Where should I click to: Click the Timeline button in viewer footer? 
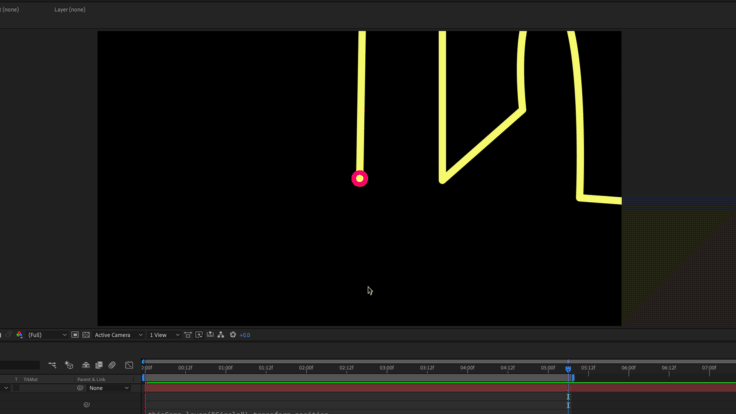[x=210, y=335]
